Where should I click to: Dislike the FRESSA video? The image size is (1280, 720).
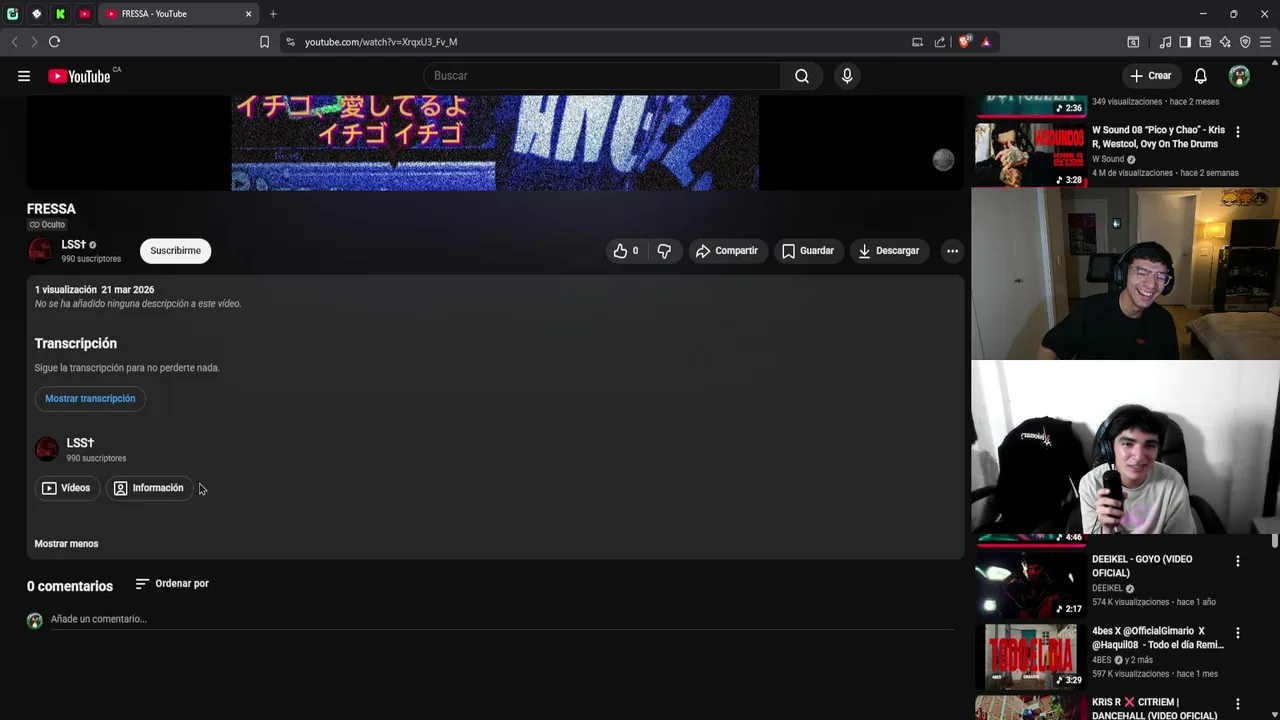point(664,251)
